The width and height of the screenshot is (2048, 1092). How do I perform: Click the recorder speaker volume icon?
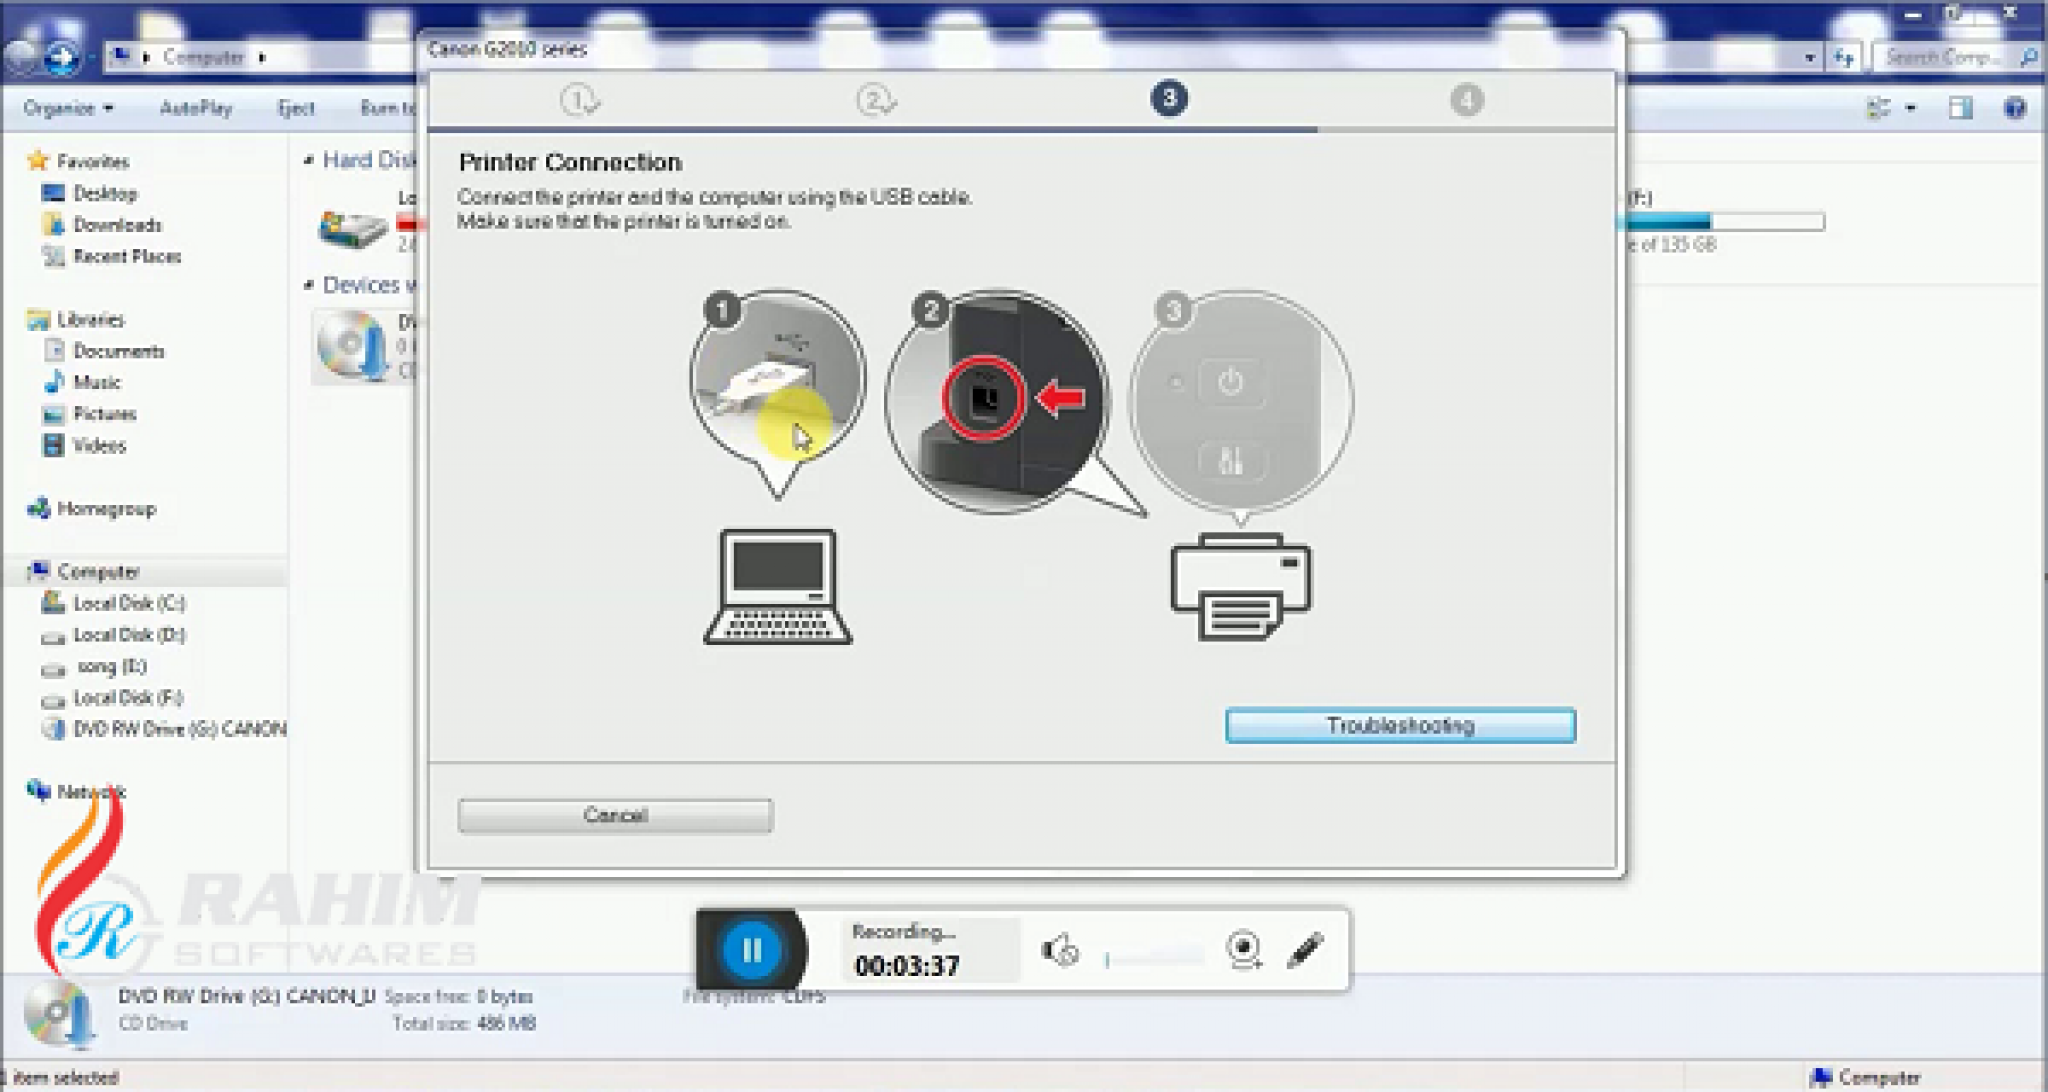point(1059,950)
